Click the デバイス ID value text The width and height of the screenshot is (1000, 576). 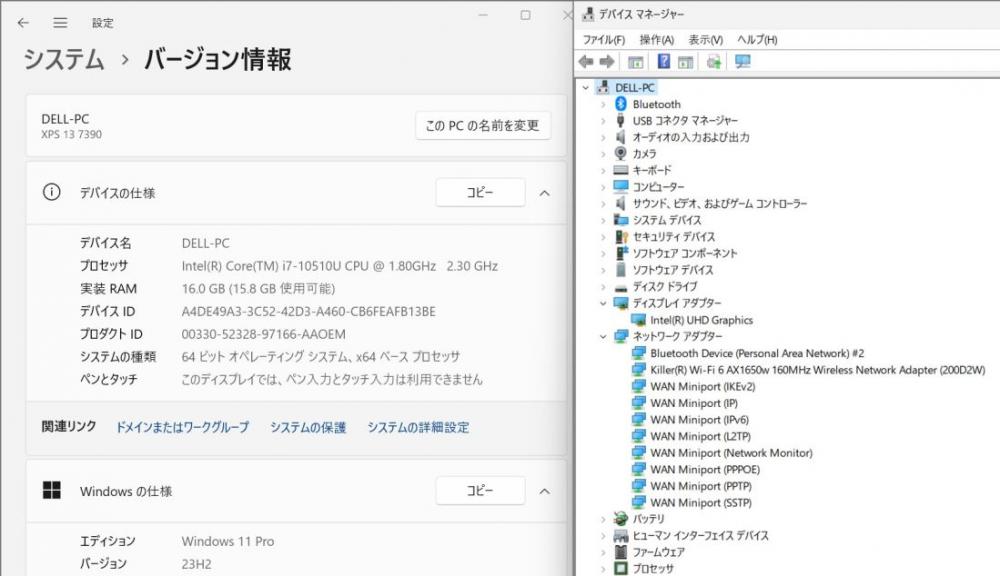309,311
